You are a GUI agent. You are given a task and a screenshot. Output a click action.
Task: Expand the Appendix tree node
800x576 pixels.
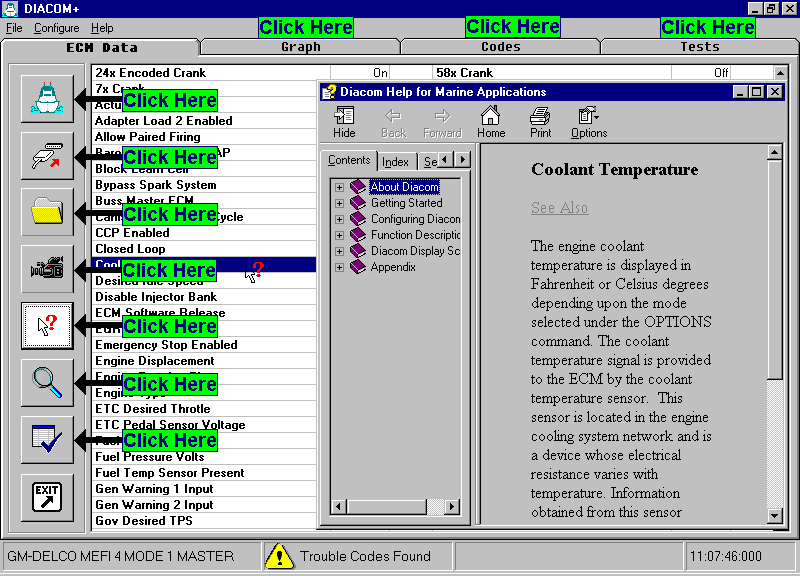coord(340,267)
